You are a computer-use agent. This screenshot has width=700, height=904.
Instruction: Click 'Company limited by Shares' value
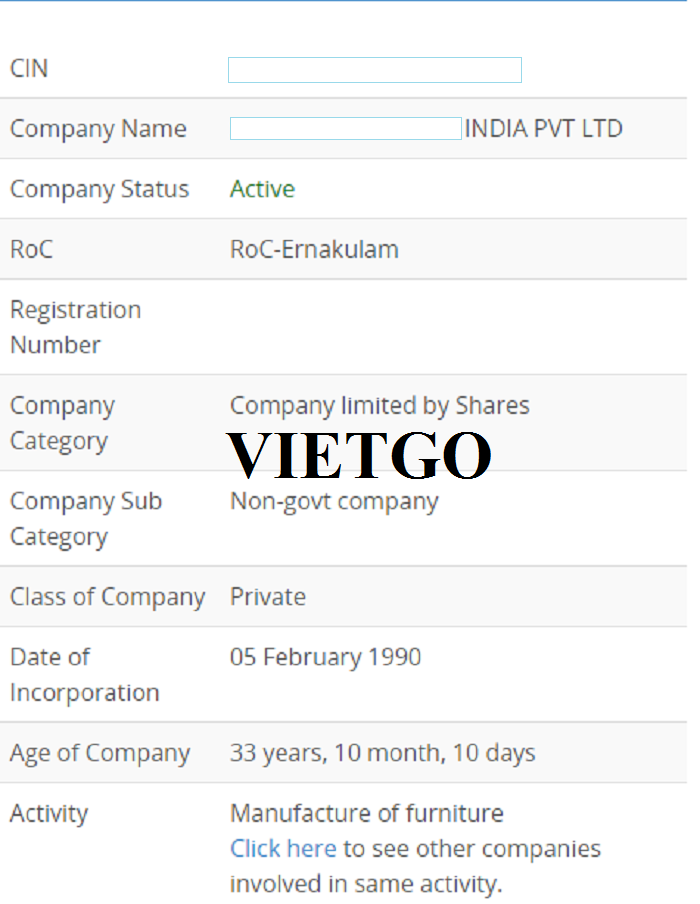click(379, 406)
